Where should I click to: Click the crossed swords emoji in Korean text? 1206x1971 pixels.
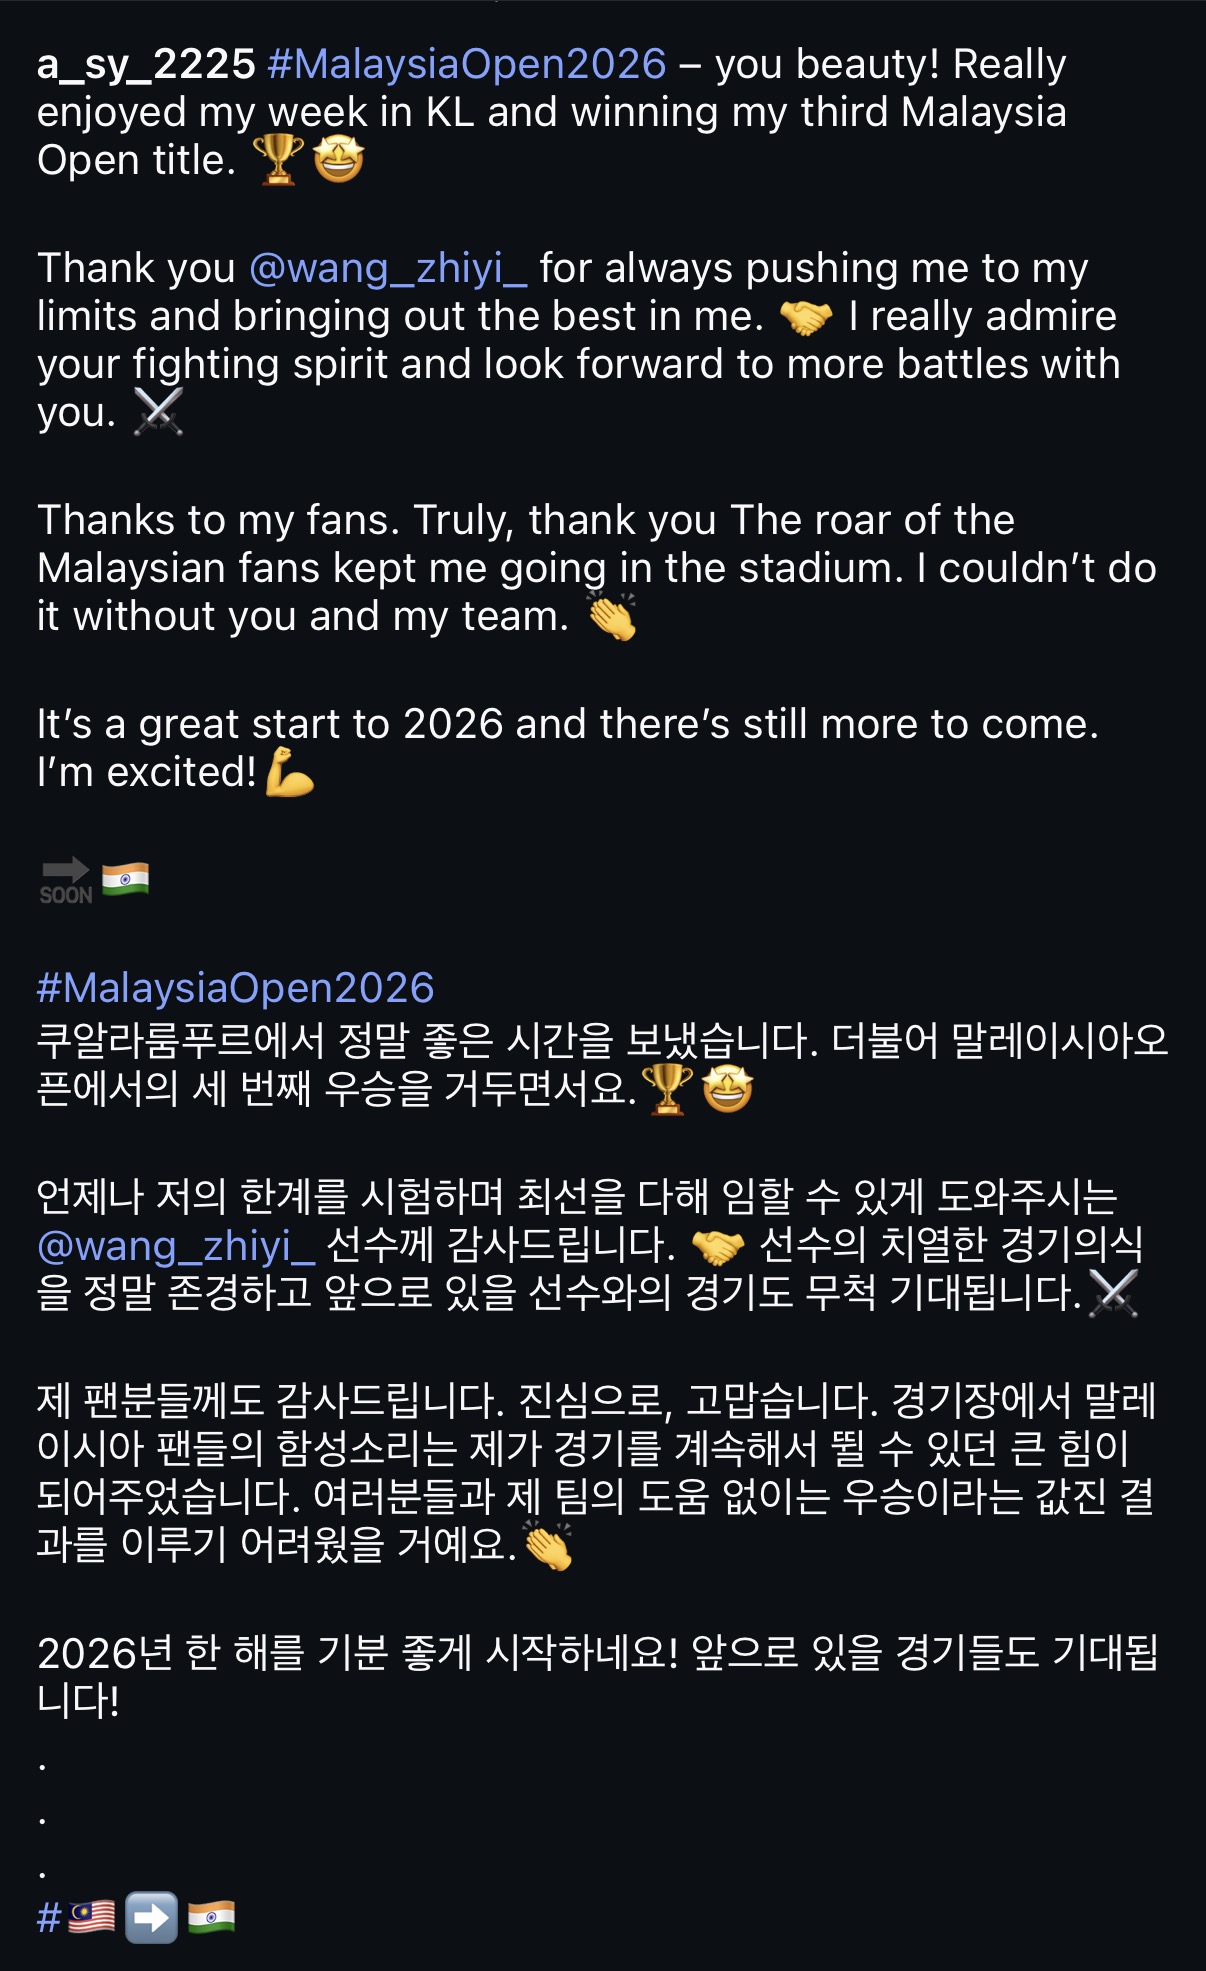(x=1113, y=1293)
